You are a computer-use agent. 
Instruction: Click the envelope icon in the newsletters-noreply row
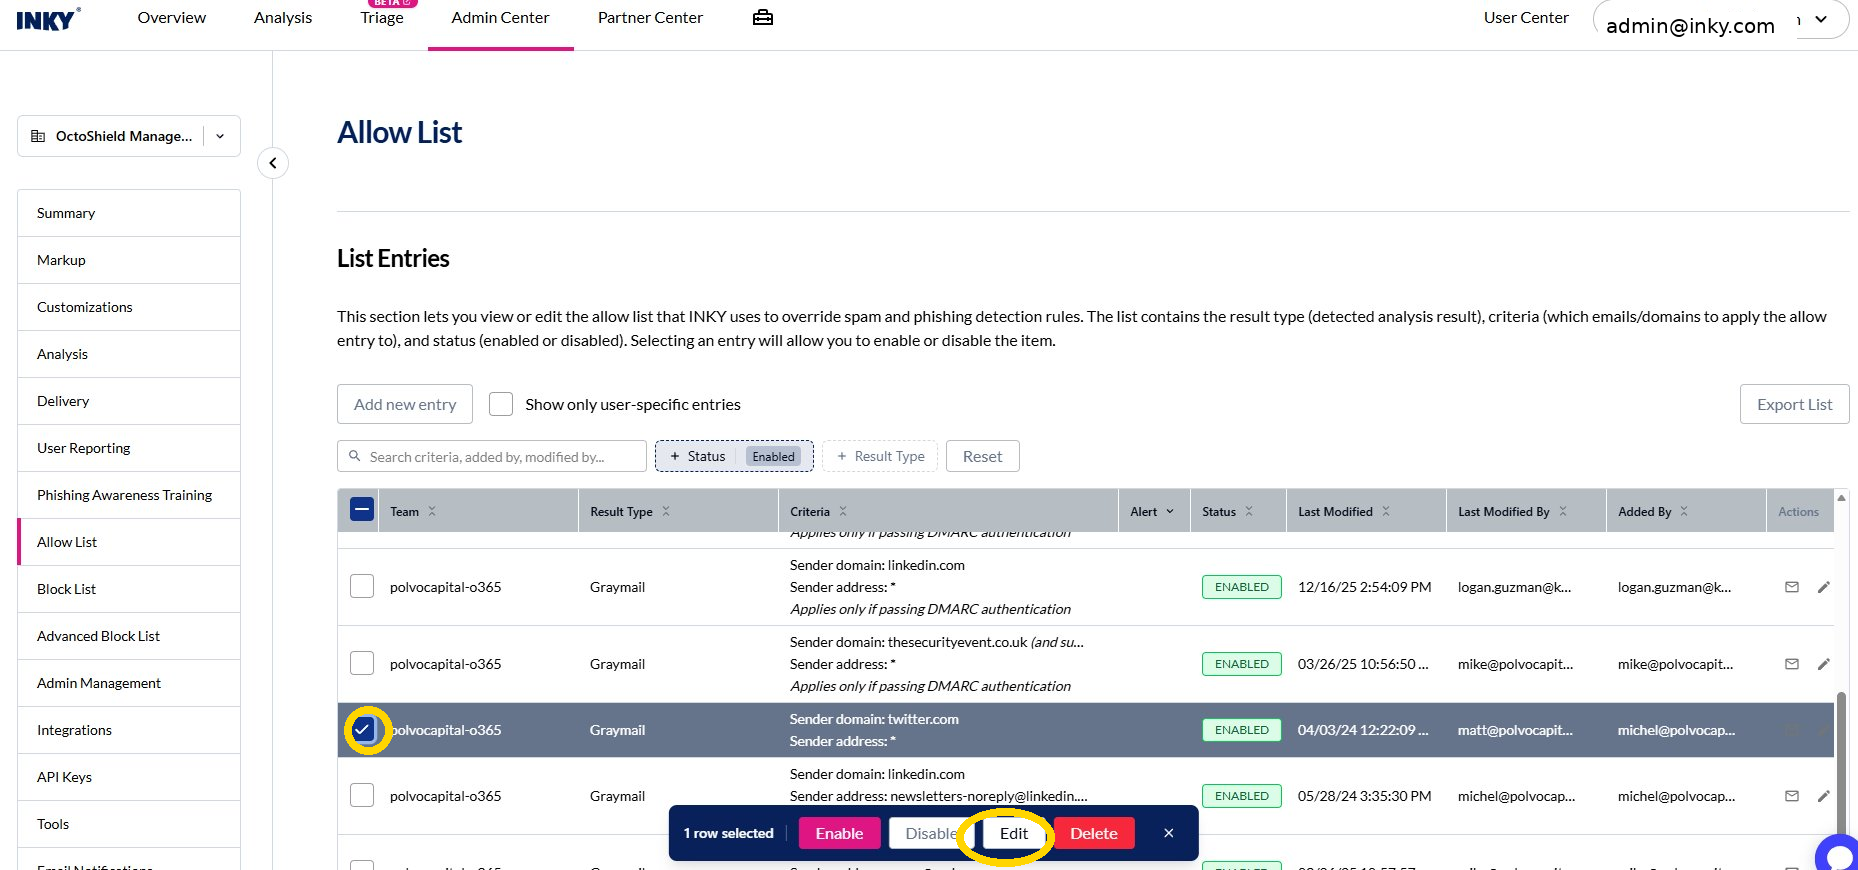coord(1792,796)
